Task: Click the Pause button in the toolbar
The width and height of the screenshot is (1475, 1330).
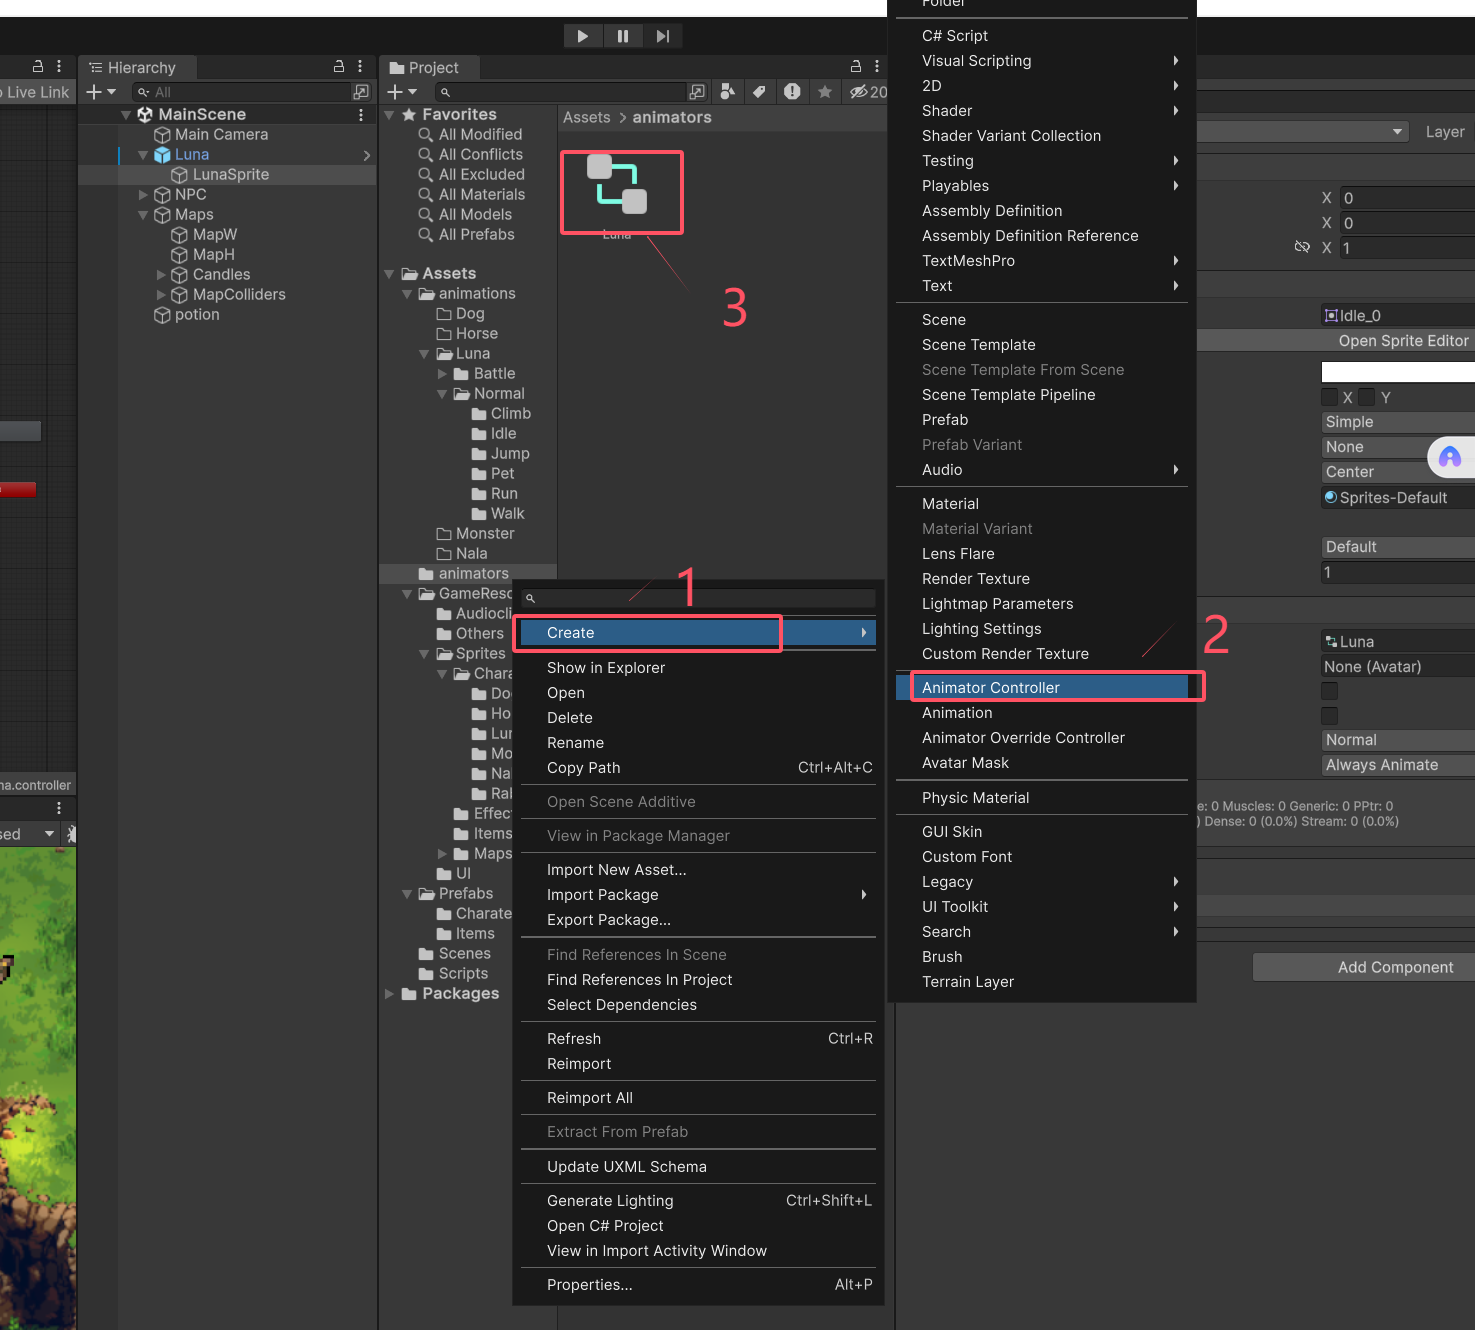Action: 623,36
